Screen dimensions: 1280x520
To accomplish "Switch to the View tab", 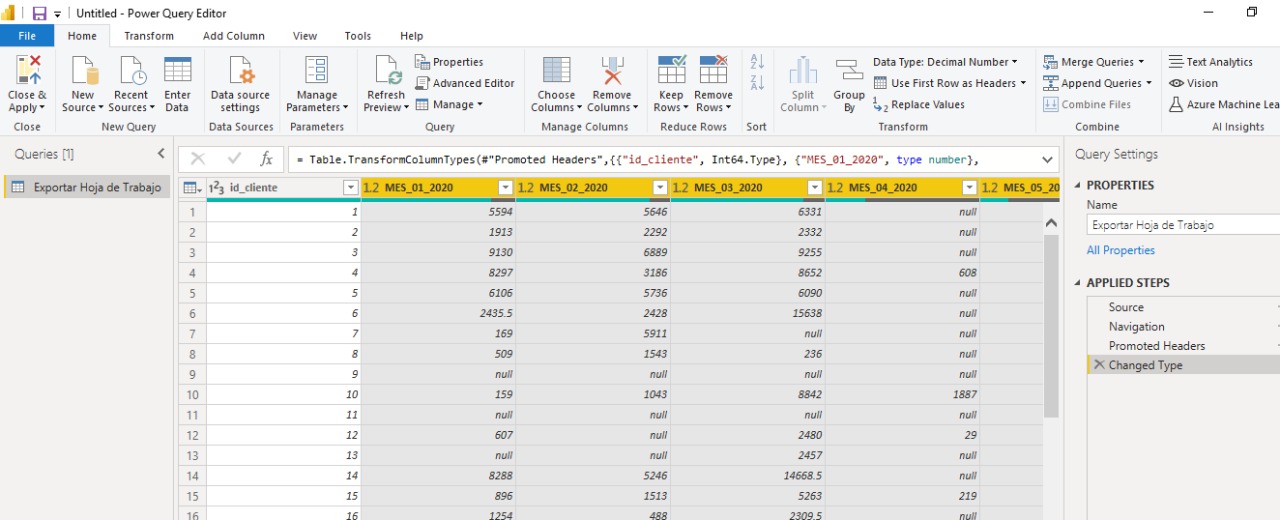I will click(x=305, y=36).
